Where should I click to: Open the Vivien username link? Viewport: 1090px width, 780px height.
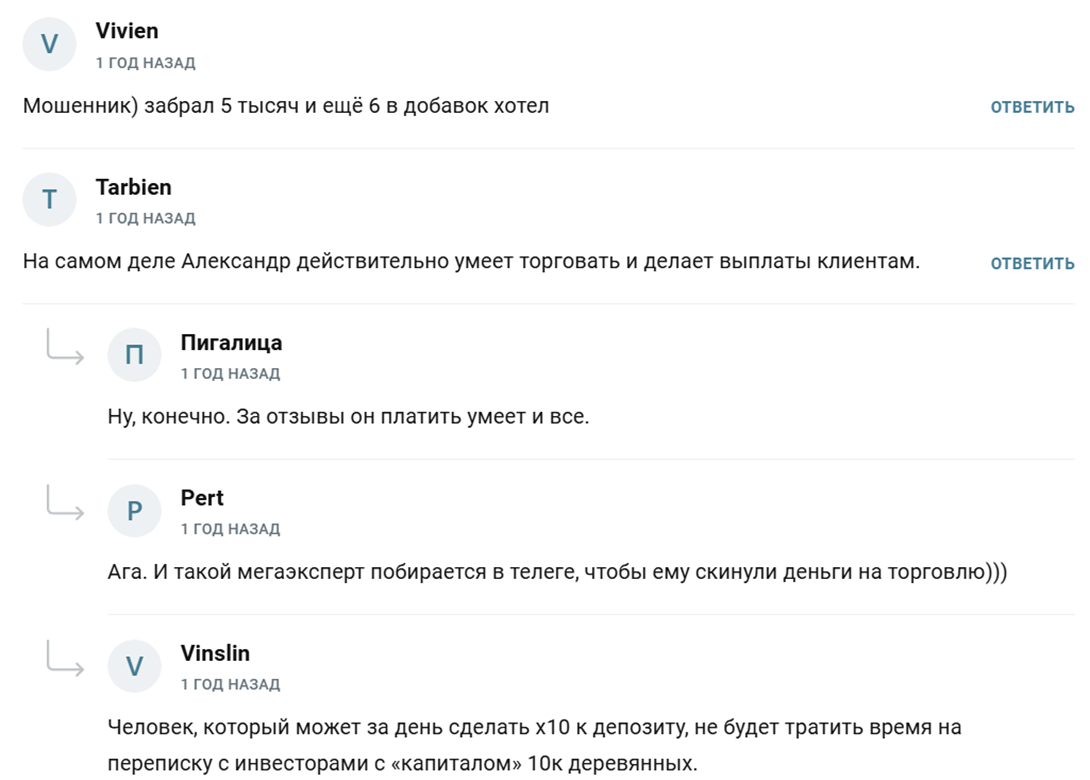pos(127,31)
